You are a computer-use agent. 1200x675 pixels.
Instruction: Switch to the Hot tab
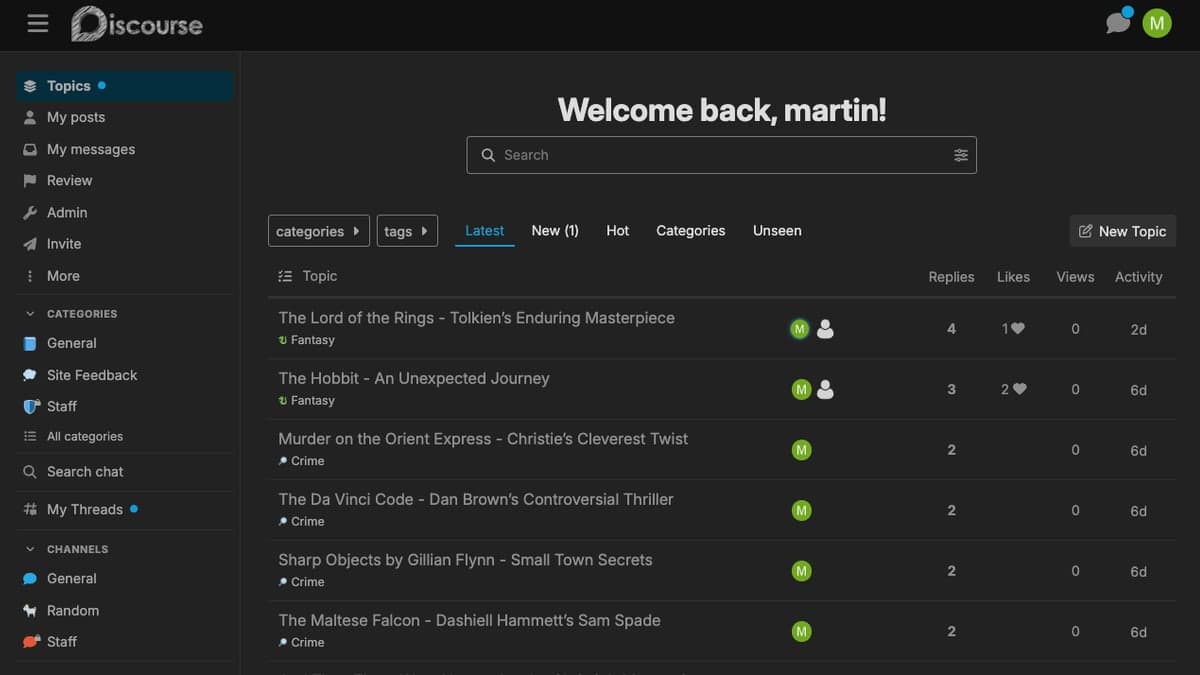pyautogui.click(x=618, y=231)
